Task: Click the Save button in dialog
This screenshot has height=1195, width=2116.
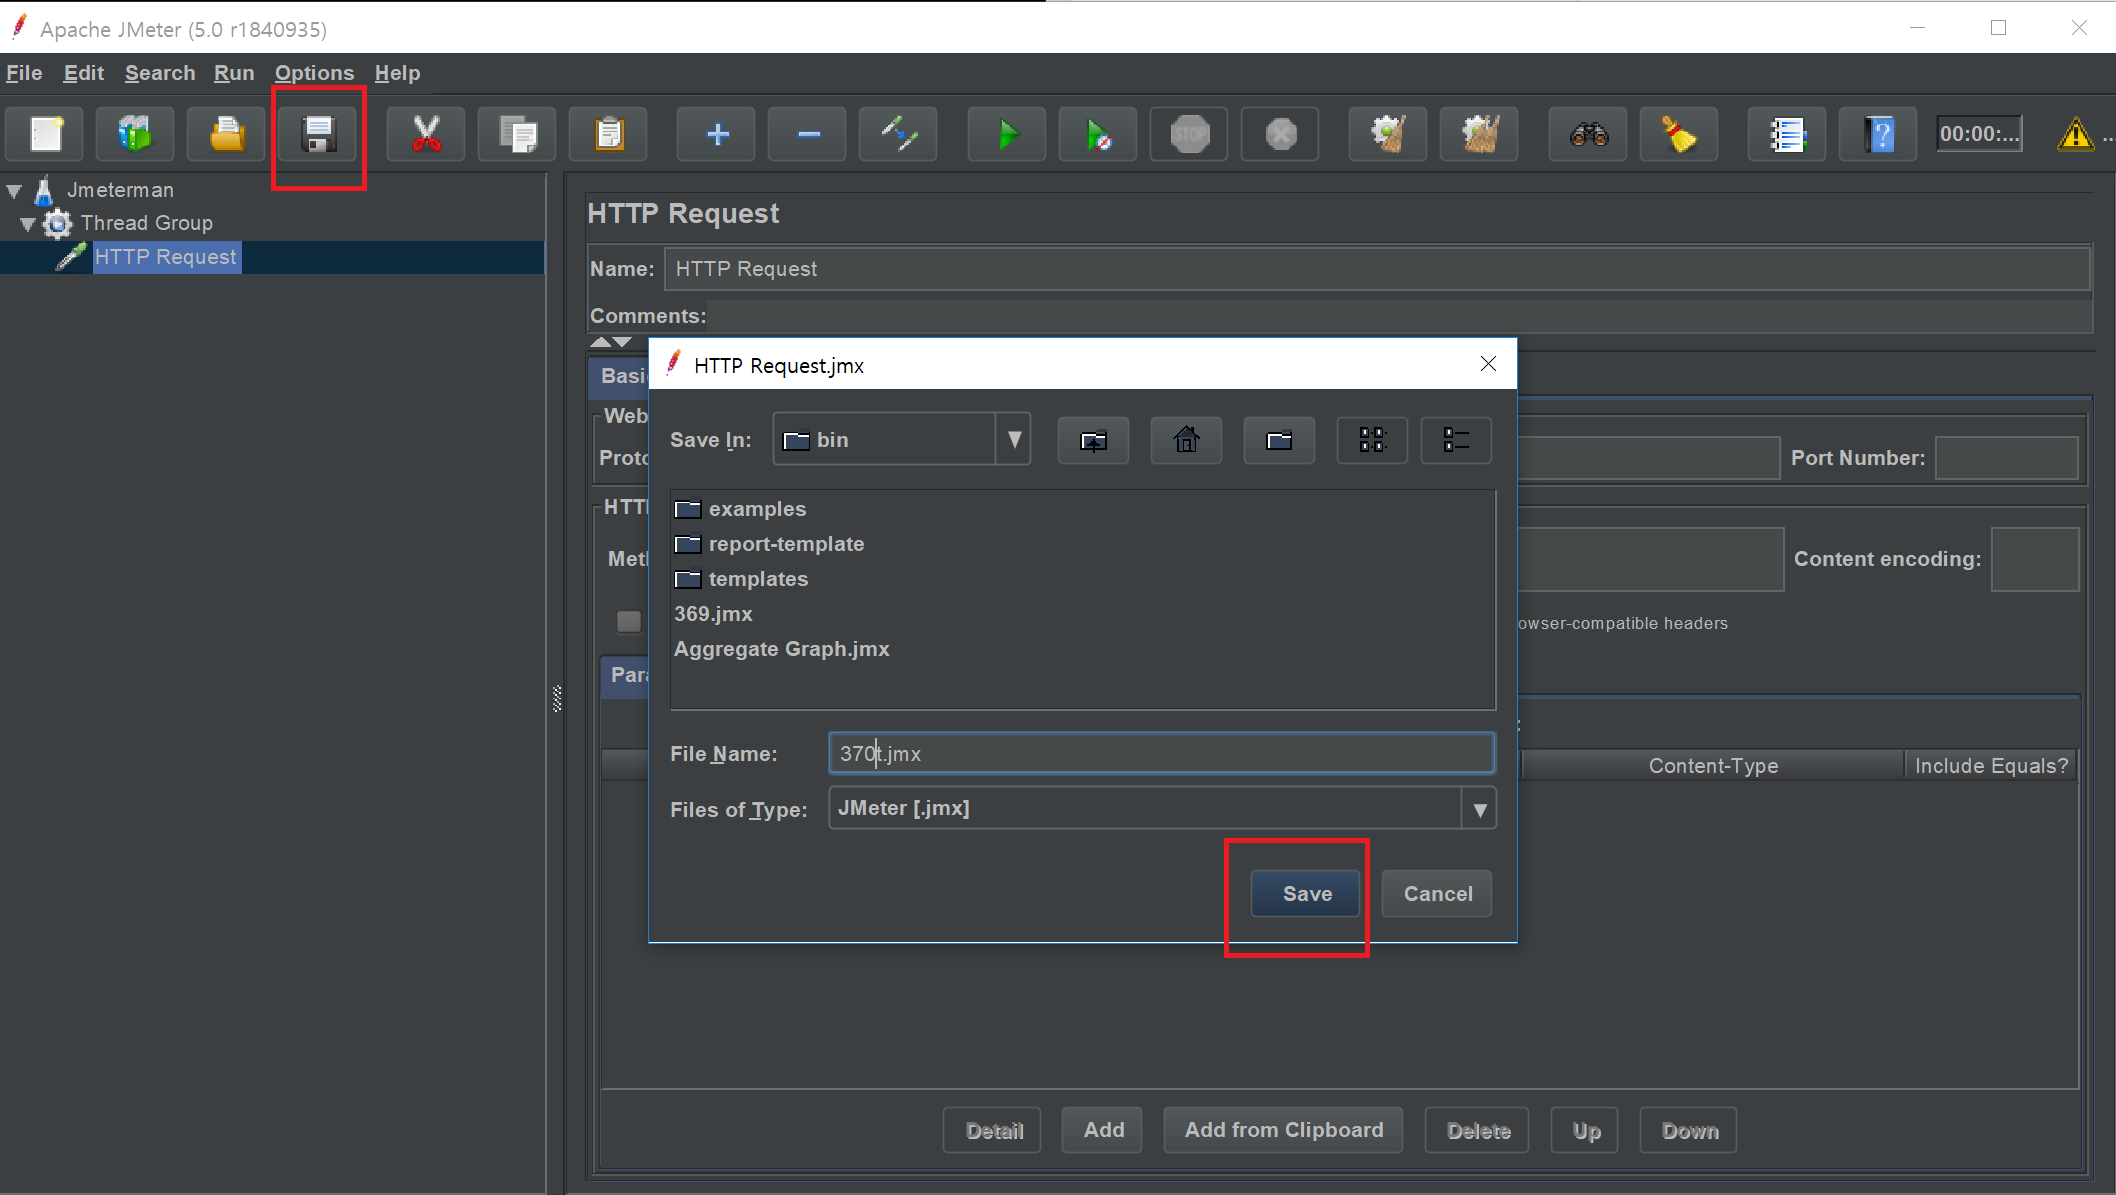Action: [1306, 894]
